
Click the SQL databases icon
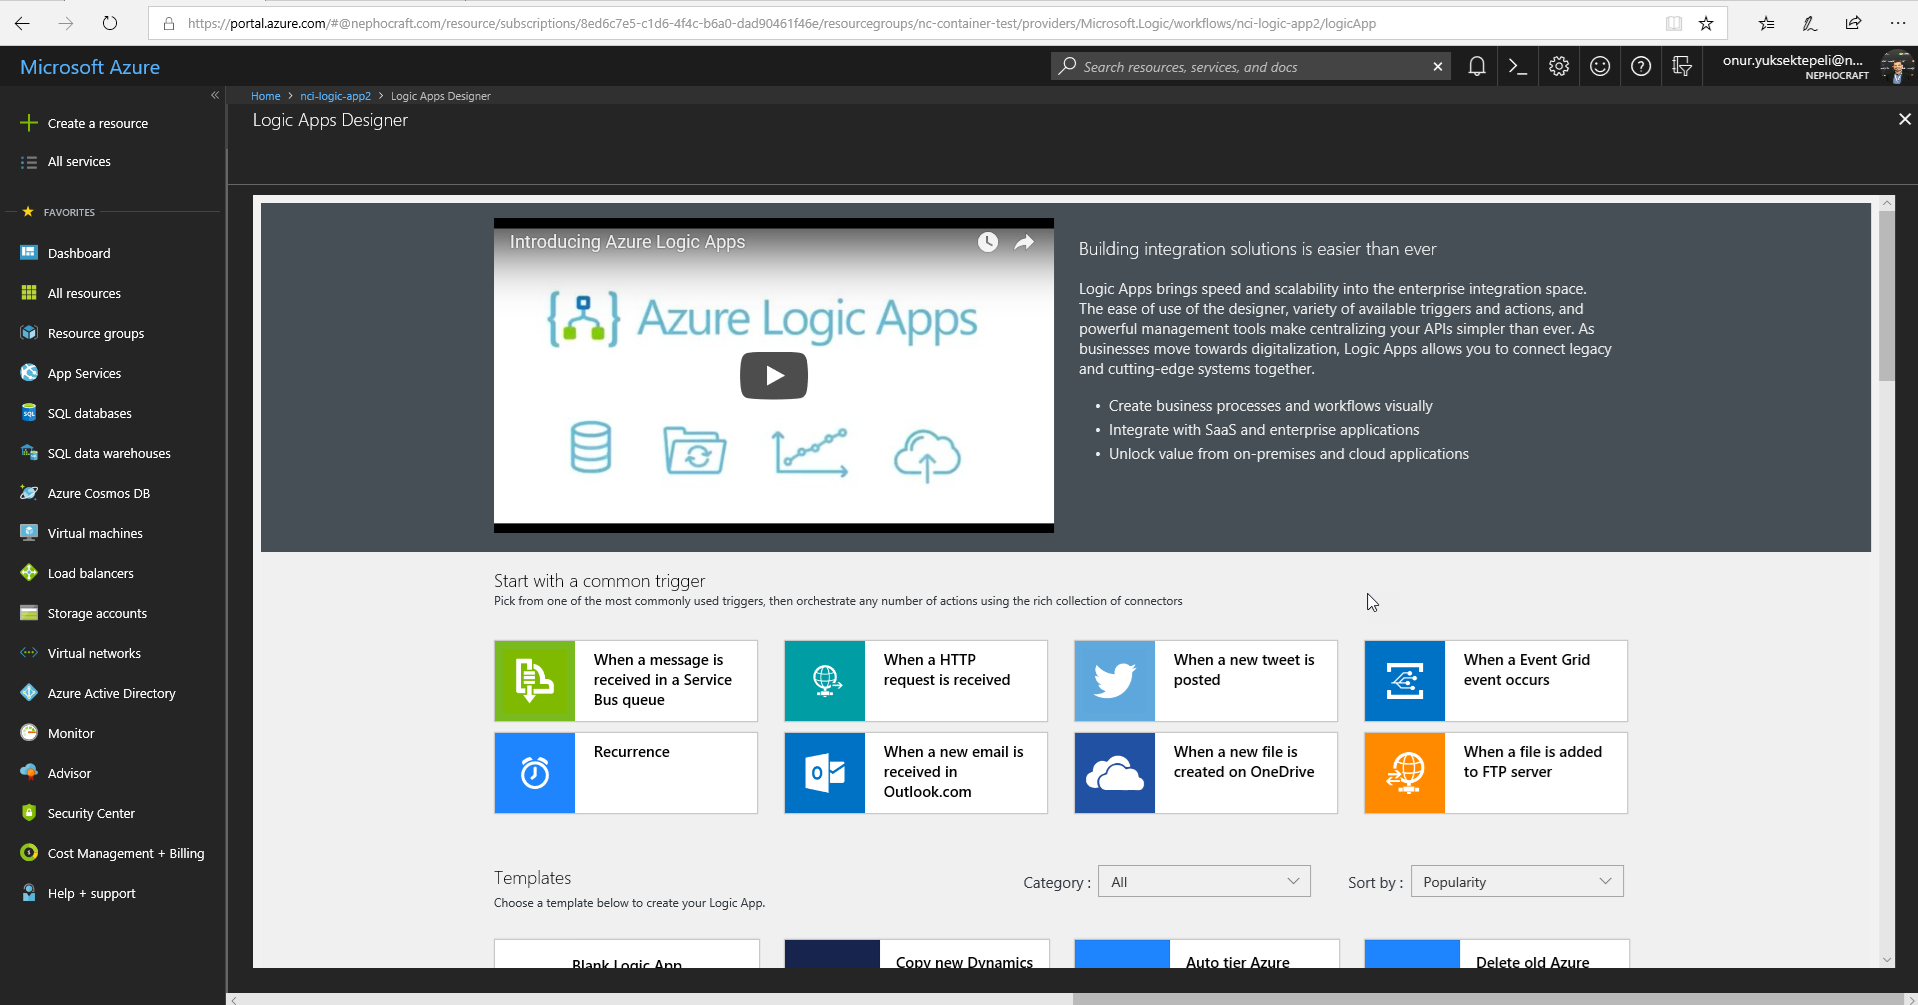29,413
